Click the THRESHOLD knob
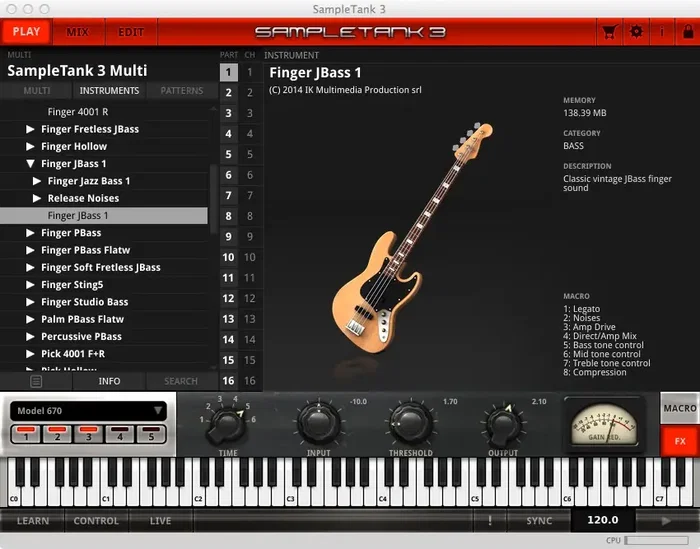This screenshot has width=700, height=549. 410,422
